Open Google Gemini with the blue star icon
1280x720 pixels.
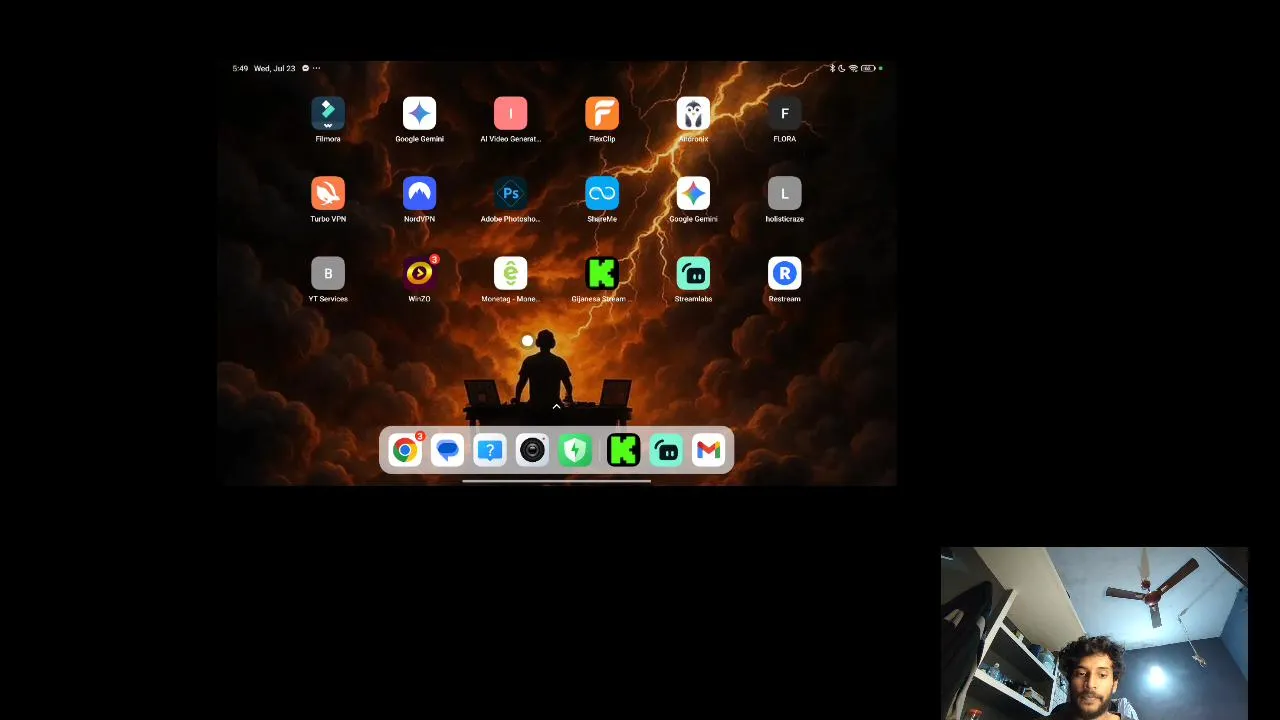(x=419, y=113)
